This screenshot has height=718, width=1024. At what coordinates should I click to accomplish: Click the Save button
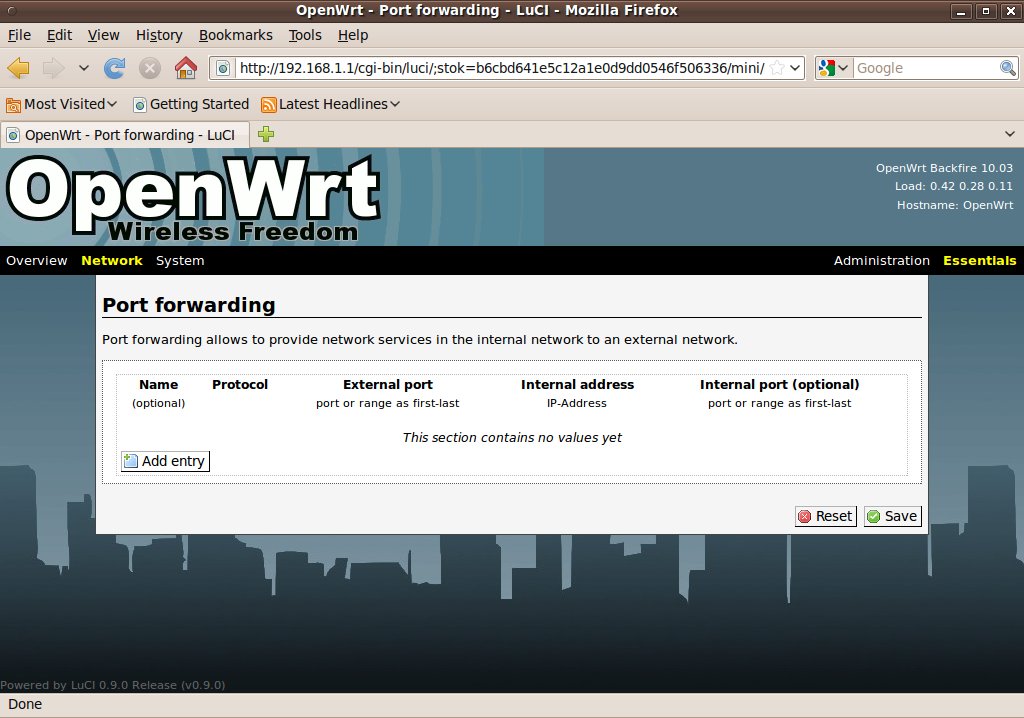(x=892, y=516)
